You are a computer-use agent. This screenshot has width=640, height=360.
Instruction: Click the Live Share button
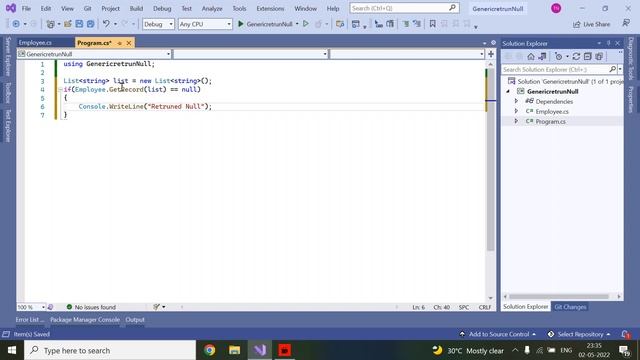click(x=591, y=24)
